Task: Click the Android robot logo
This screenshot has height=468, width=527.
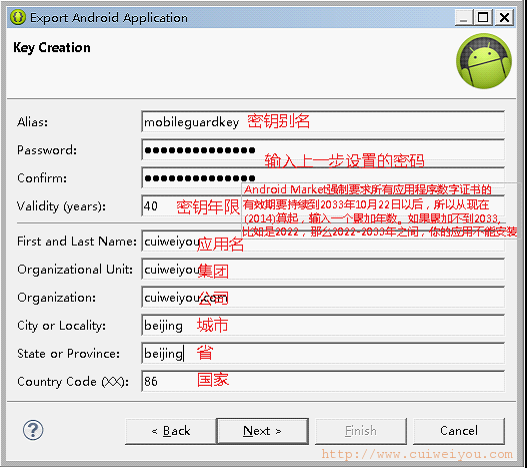Action: (484, 61)
